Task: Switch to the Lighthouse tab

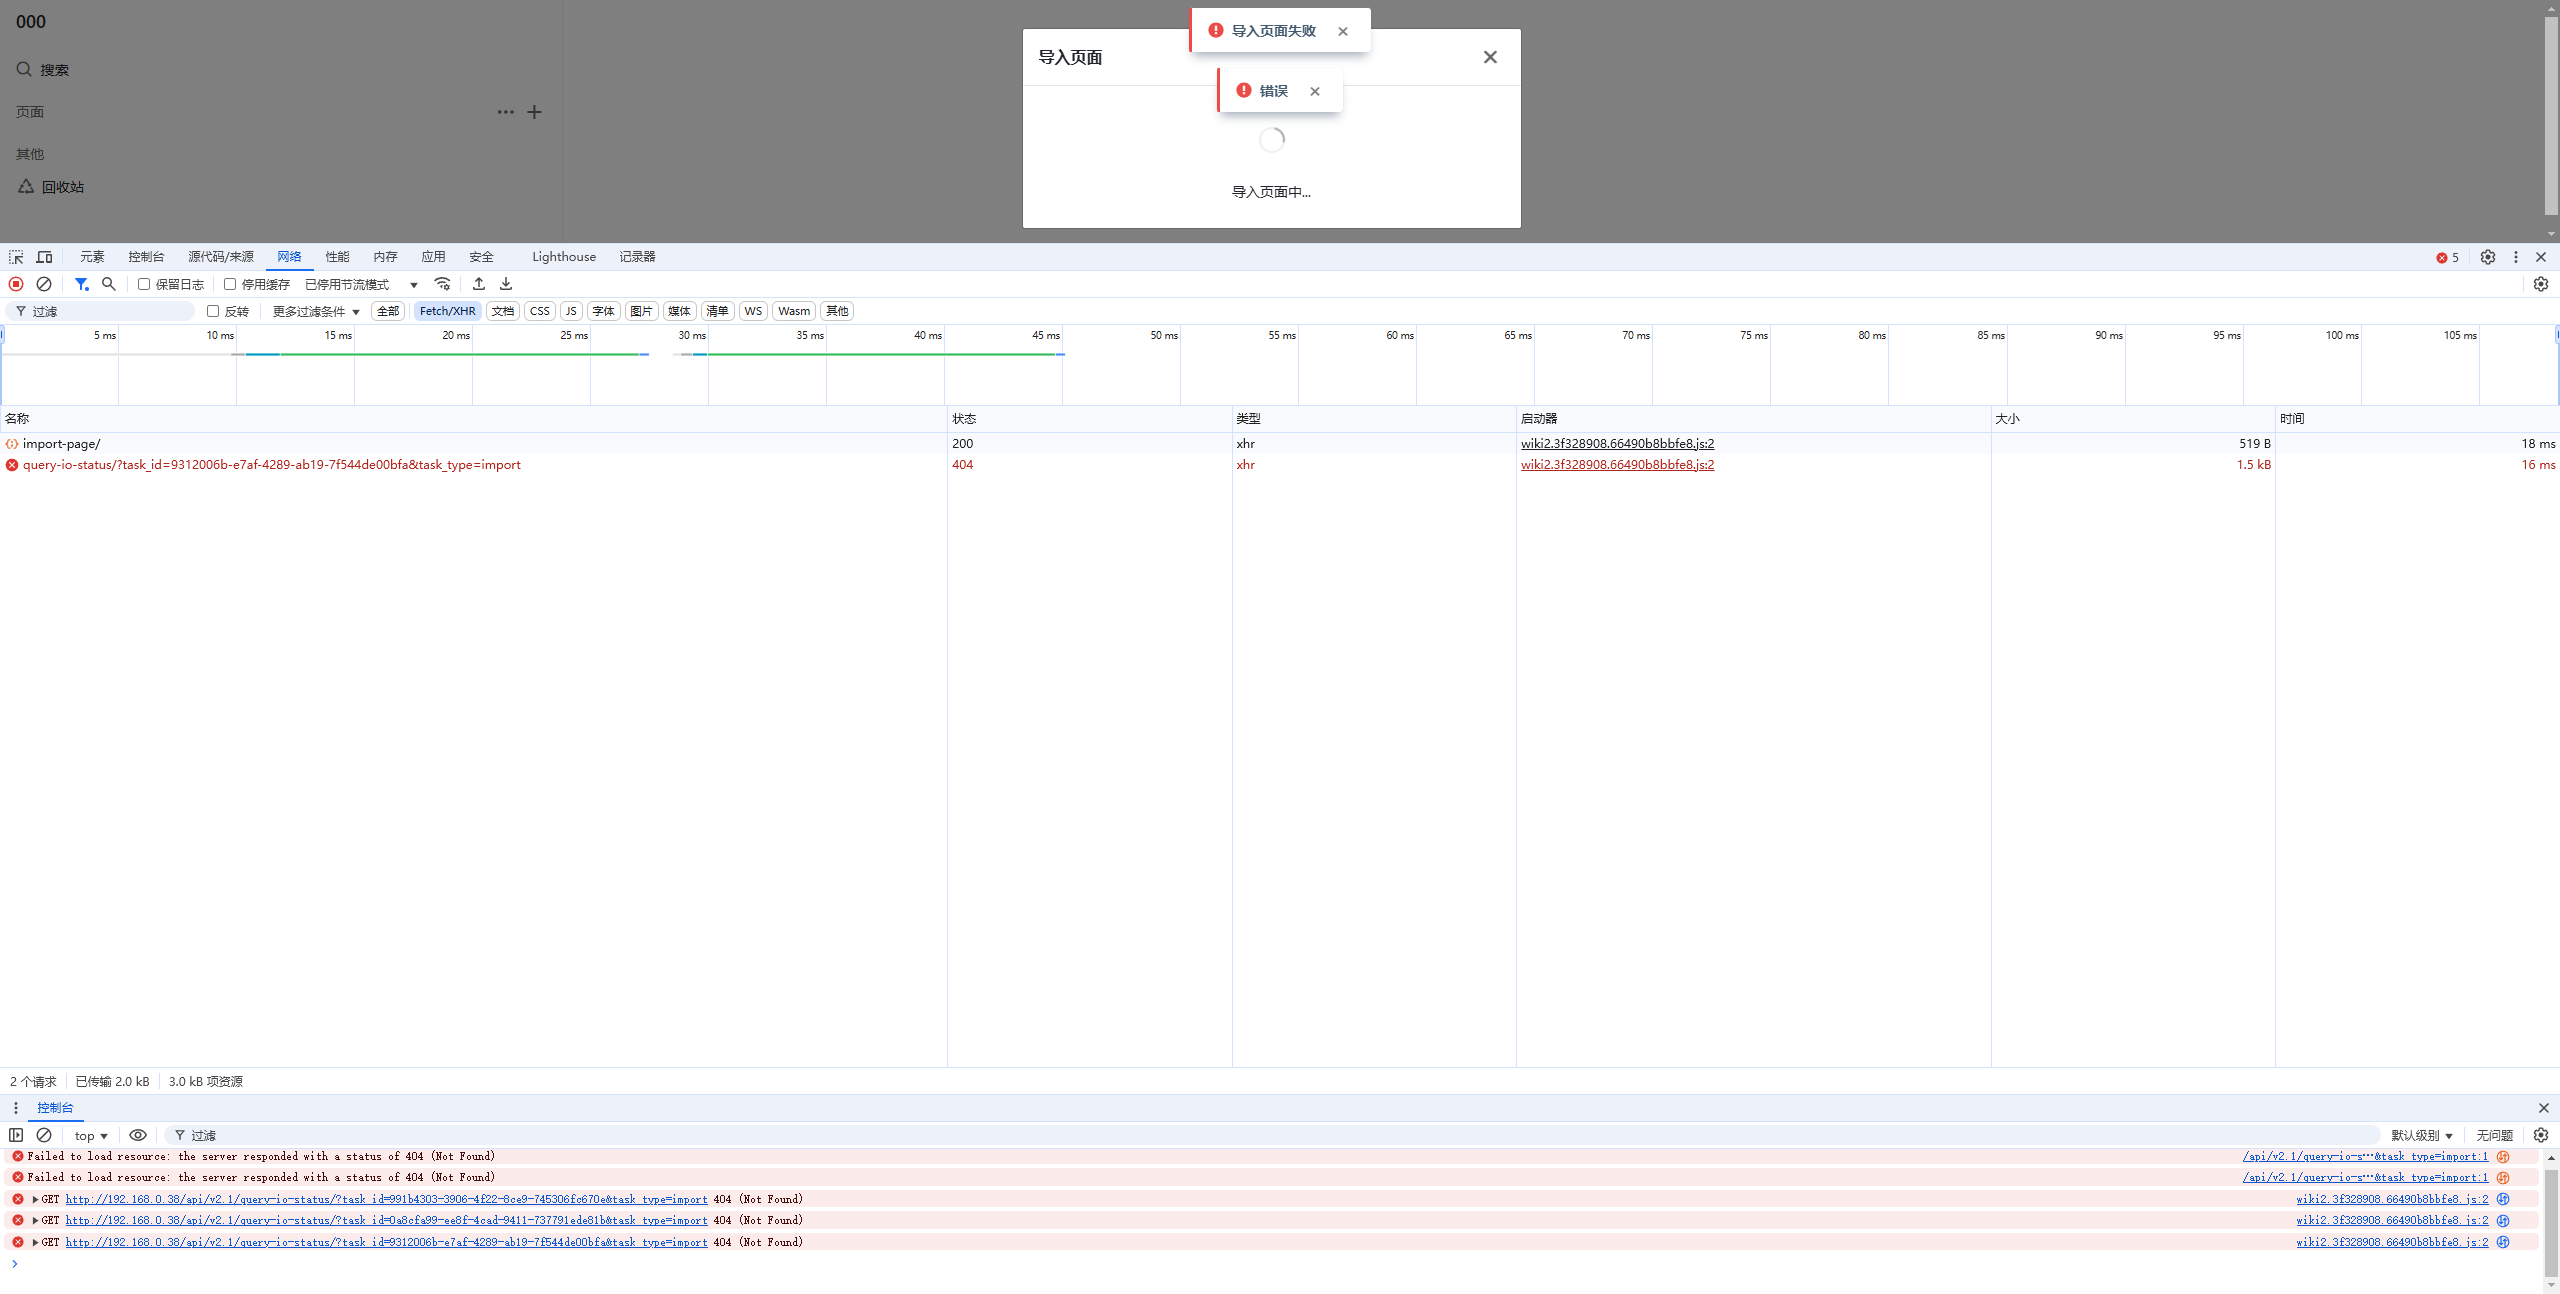Action: [x=564, y=257]
